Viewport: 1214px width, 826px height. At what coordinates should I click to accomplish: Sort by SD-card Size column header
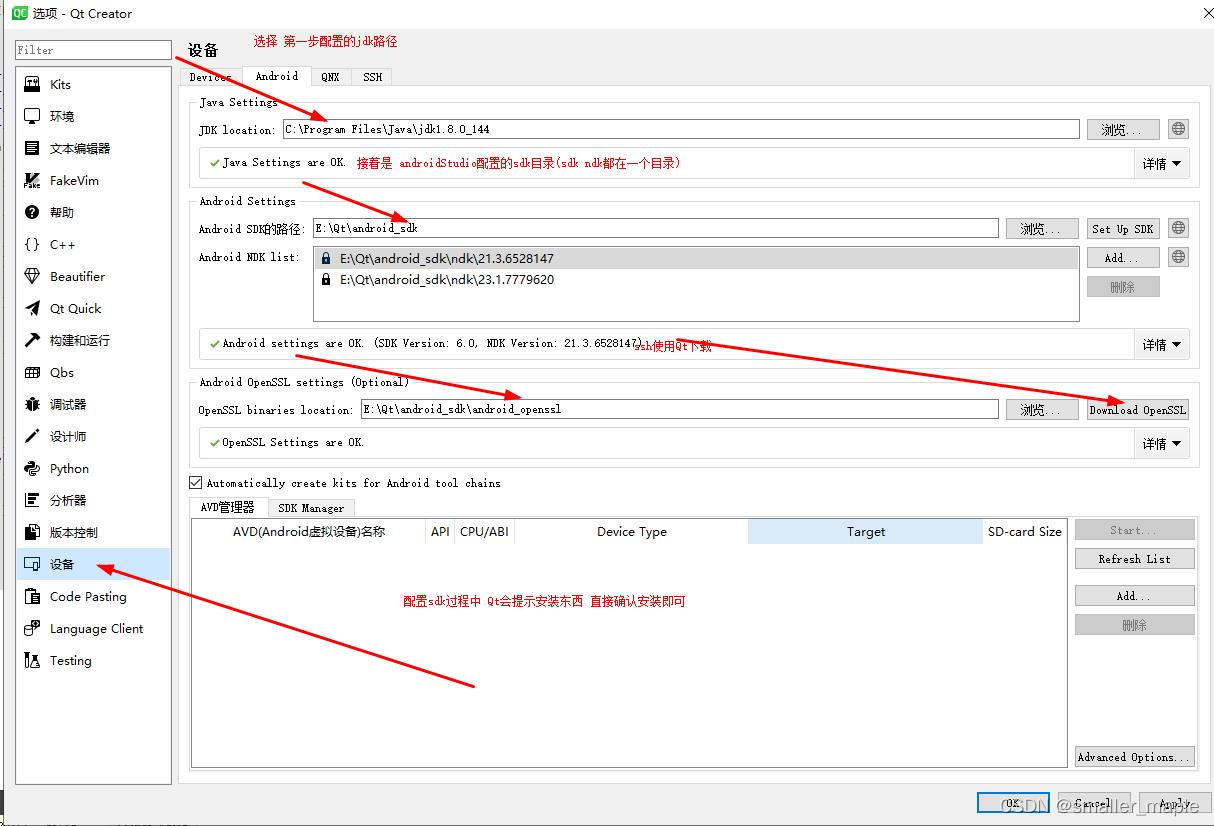point(1025,531)
